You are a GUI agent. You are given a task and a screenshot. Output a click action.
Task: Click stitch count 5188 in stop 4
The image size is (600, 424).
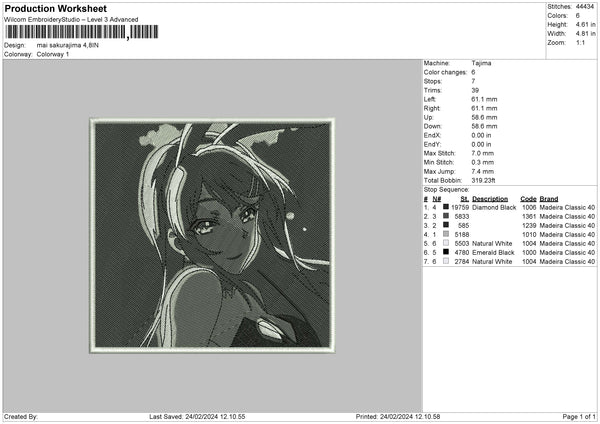[x=462, y=235]
